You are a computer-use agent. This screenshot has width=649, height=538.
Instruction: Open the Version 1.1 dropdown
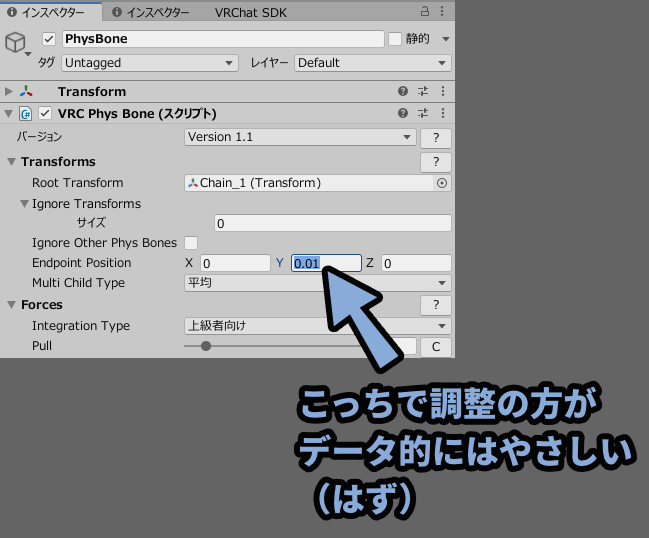[x=300, y=137]
